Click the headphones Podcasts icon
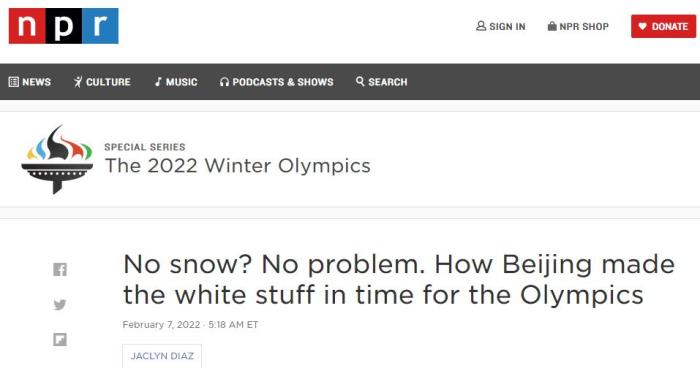 [224, 82]
